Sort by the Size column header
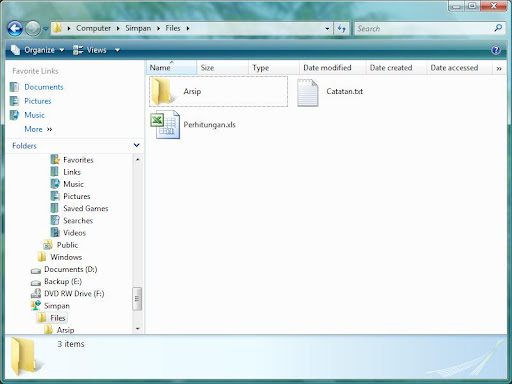 (x=222, y=68)
